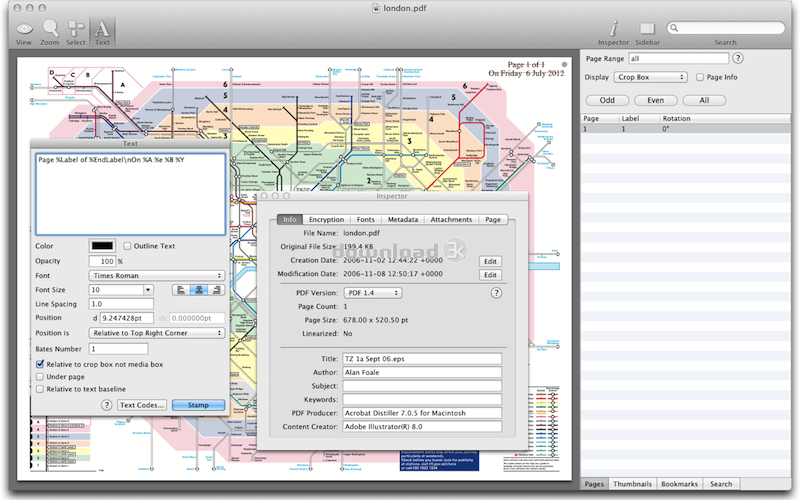Open Display Crop Box dropdown
Viewport: 800px width, 500px height.
point(651,77)
